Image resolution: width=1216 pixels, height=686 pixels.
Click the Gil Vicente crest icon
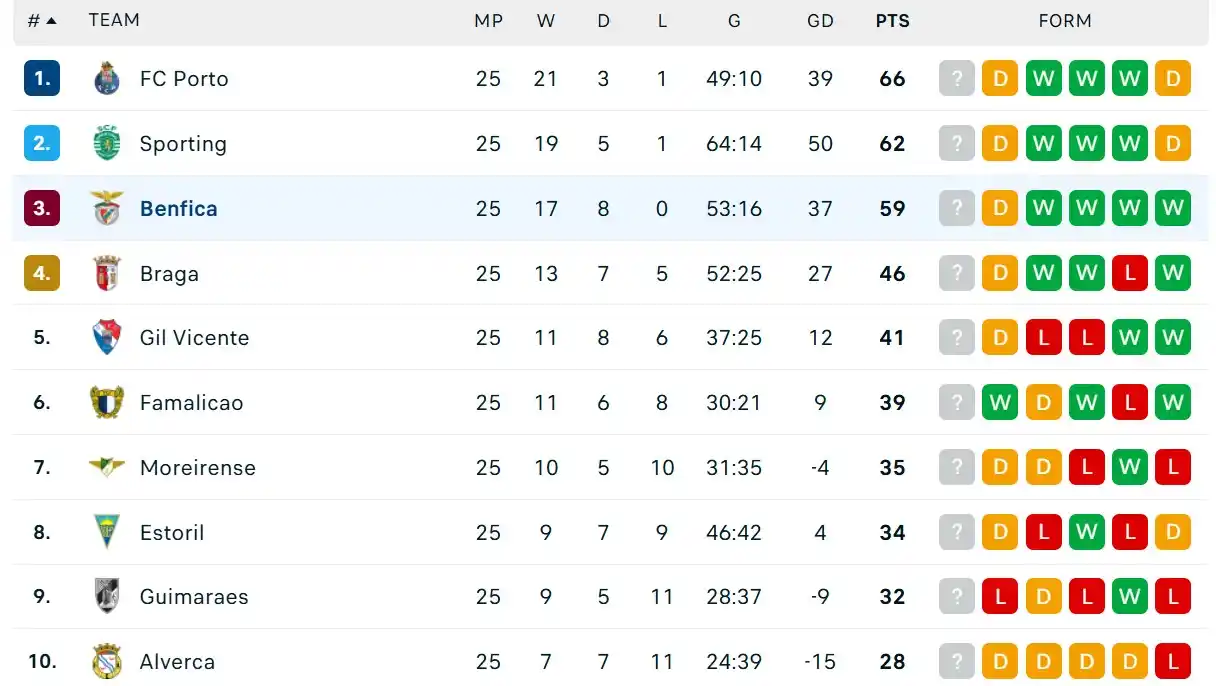107,337
